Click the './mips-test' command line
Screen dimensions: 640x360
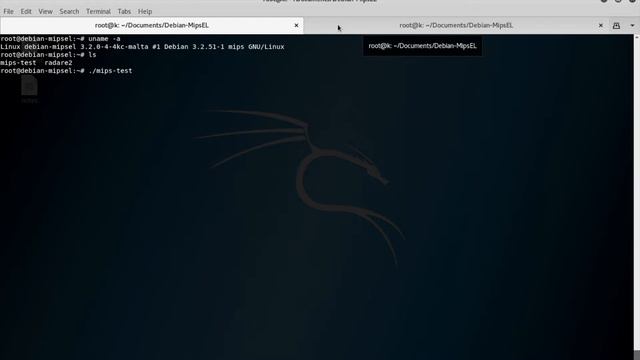point(66,71)
